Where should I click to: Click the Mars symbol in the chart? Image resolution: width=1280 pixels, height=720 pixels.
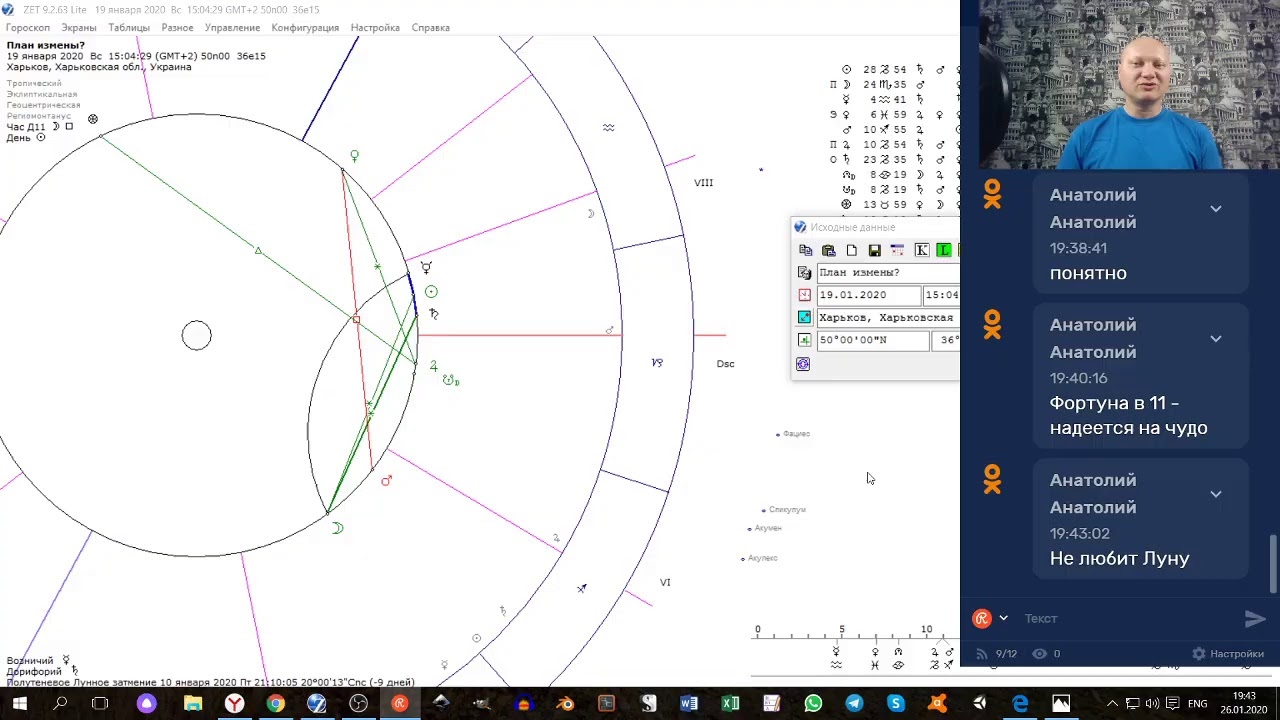(x=386, y=481)
